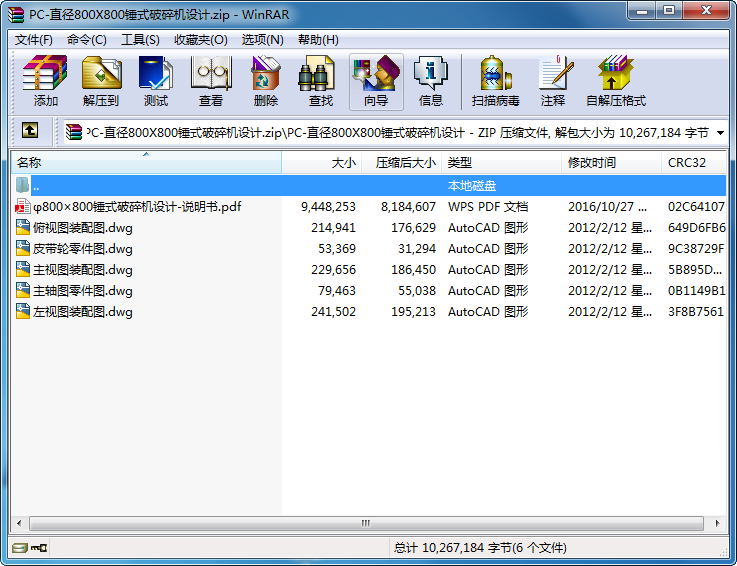Click the key password status icon

[x=39, y=548]
